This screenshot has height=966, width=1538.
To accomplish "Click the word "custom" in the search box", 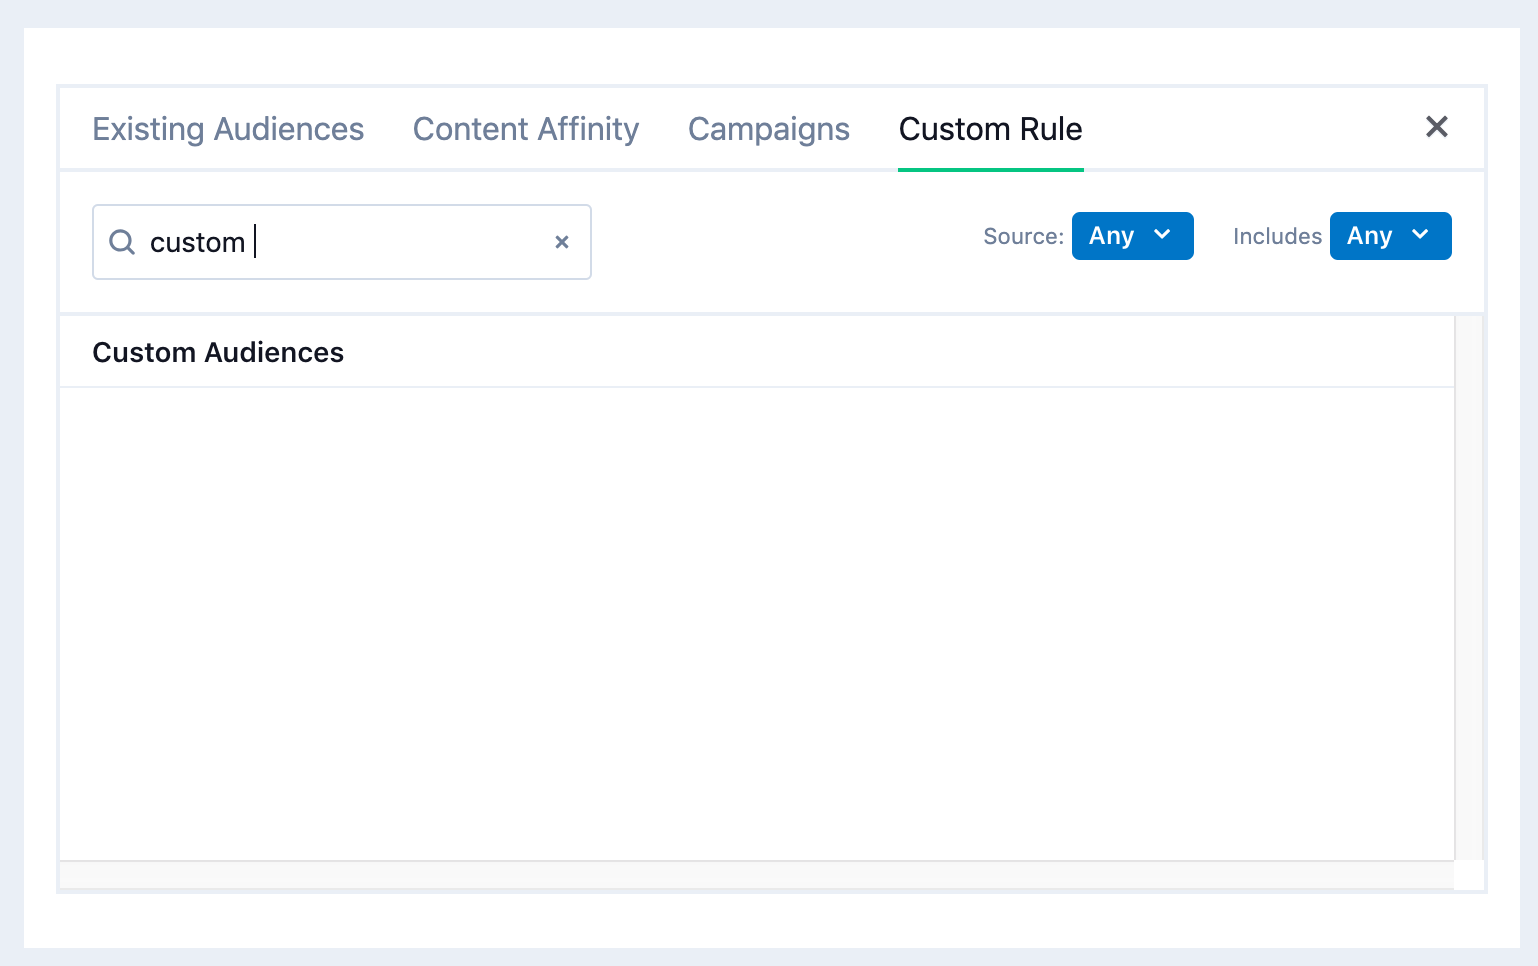I will [197, 242].
